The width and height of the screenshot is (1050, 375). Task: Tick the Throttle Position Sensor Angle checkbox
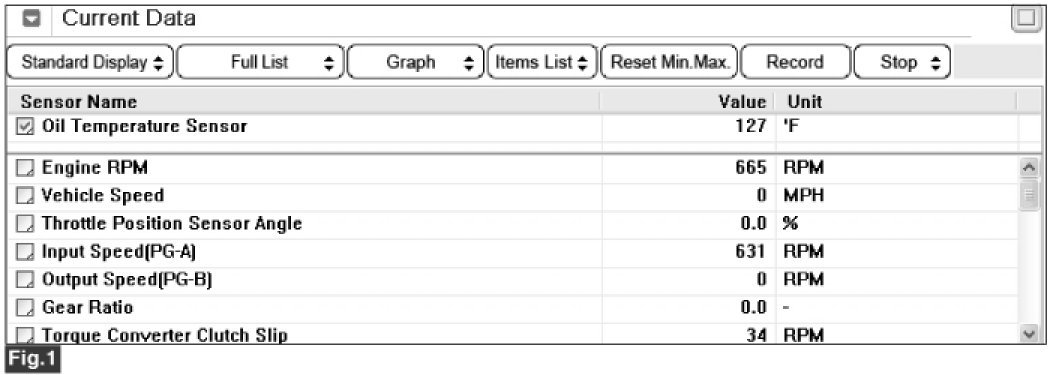[24, 224]
